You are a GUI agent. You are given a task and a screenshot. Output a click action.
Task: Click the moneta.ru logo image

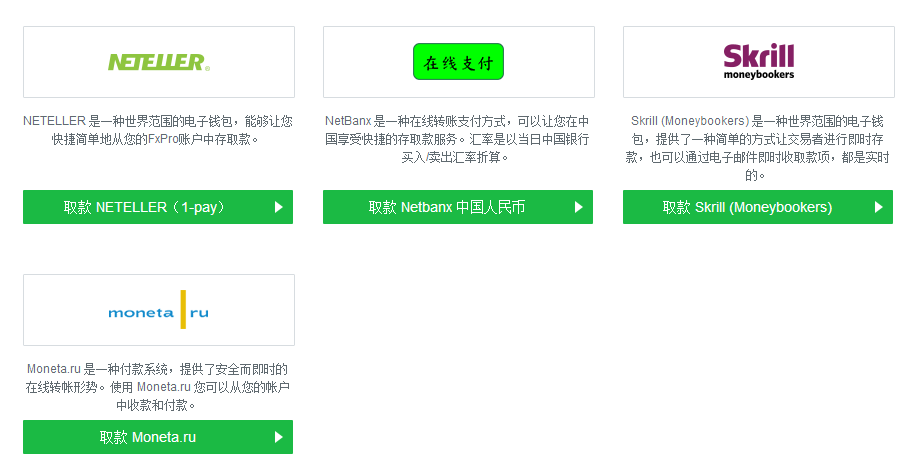(x=158, y=310)
